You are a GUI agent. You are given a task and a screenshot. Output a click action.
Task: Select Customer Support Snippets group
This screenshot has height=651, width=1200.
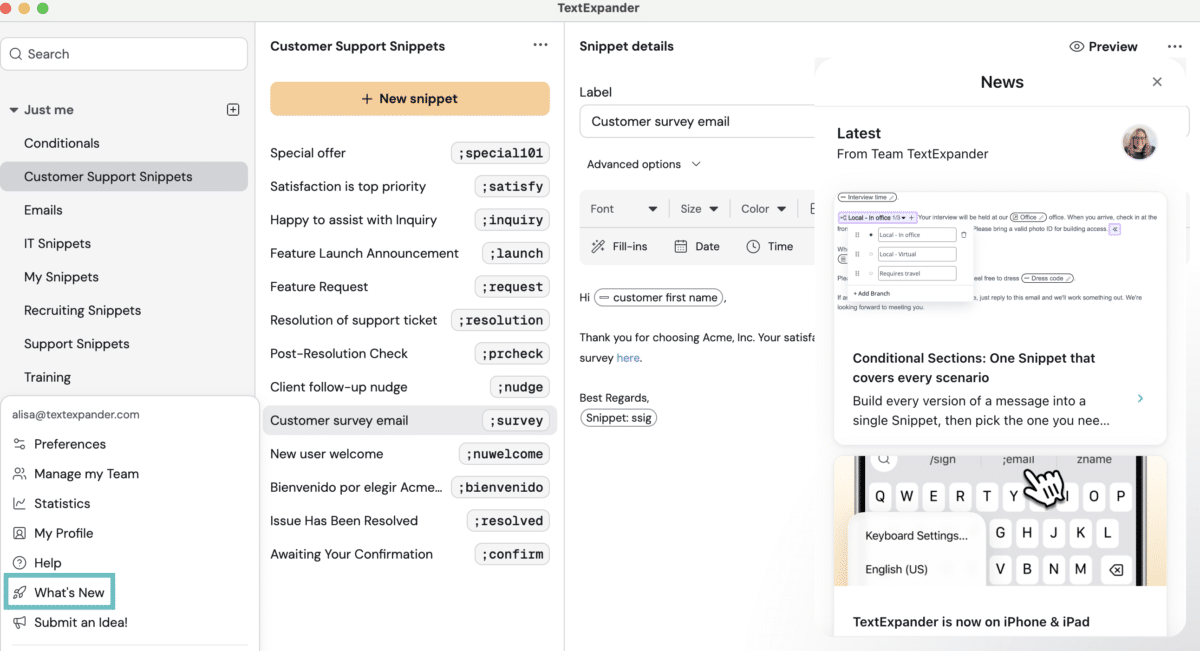pyautogui.click(x=124, y=177)
